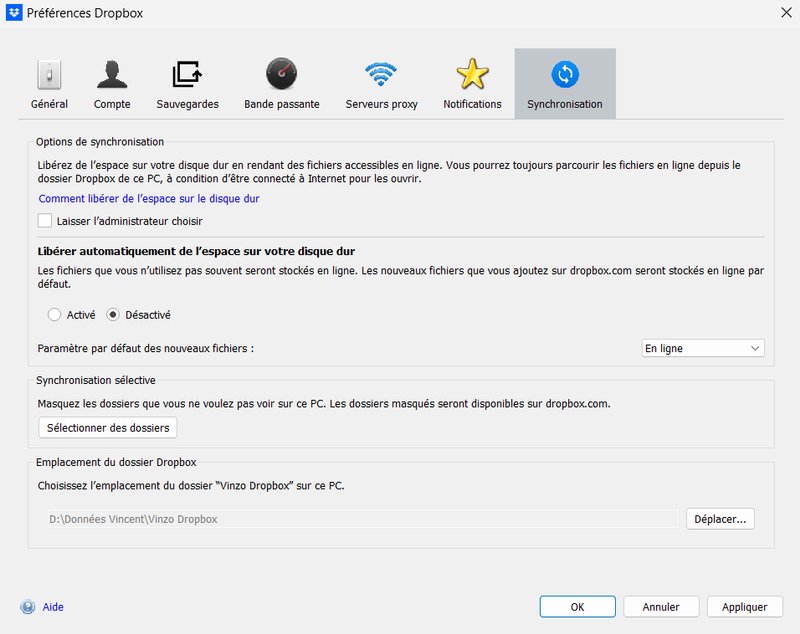
Task: Click the Notifications star icon
Action: click(x=472, y=74)
